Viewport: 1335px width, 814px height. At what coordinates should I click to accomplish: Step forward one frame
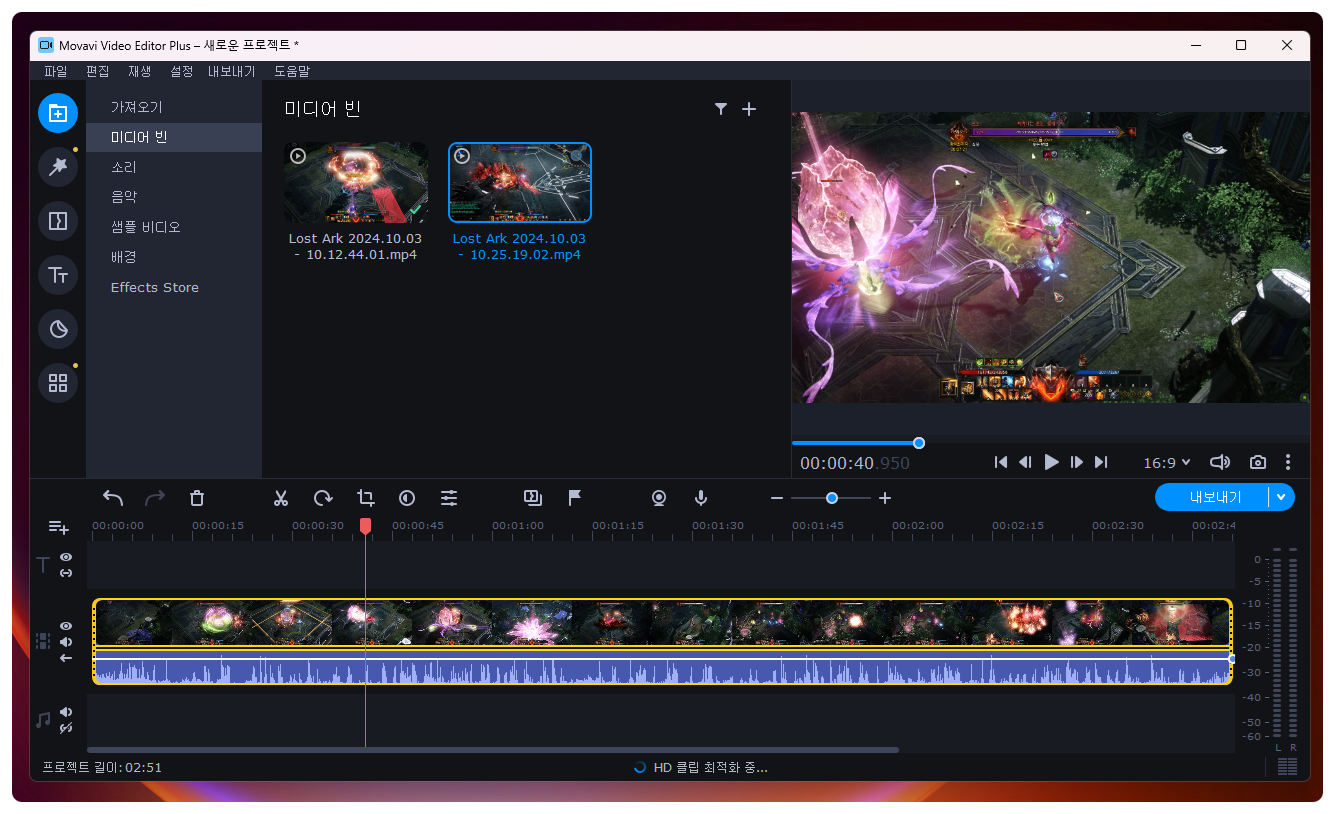point(1077,462)
